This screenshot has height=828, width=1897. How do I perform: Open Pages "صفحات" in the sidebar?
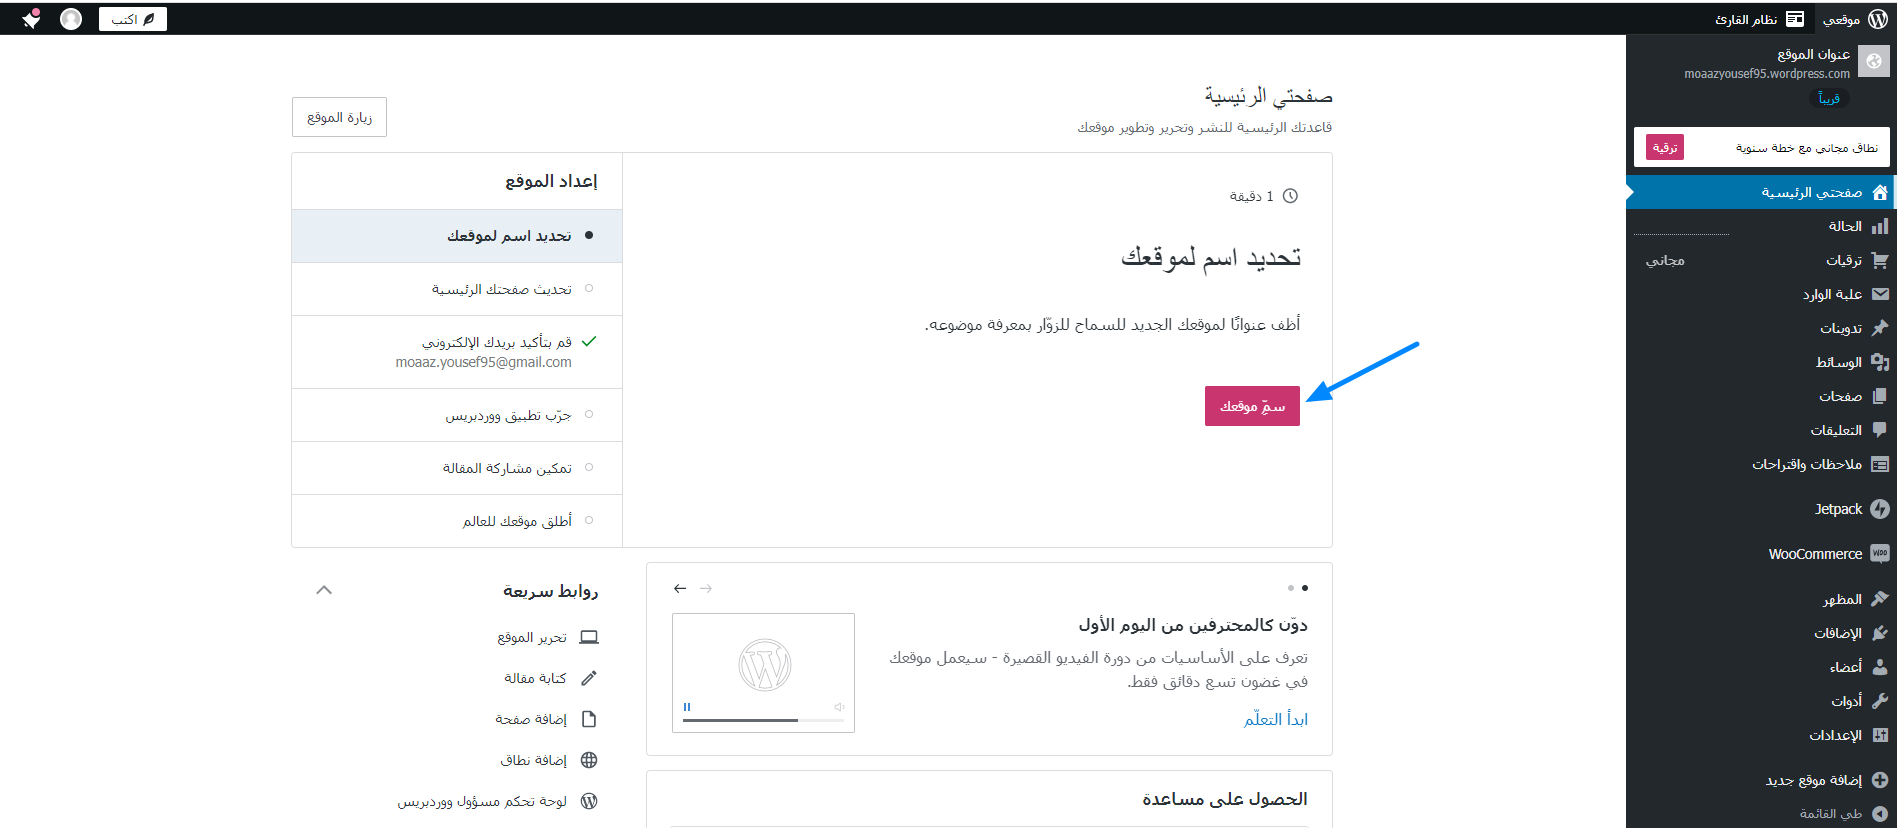click(x=1760, y=396)
